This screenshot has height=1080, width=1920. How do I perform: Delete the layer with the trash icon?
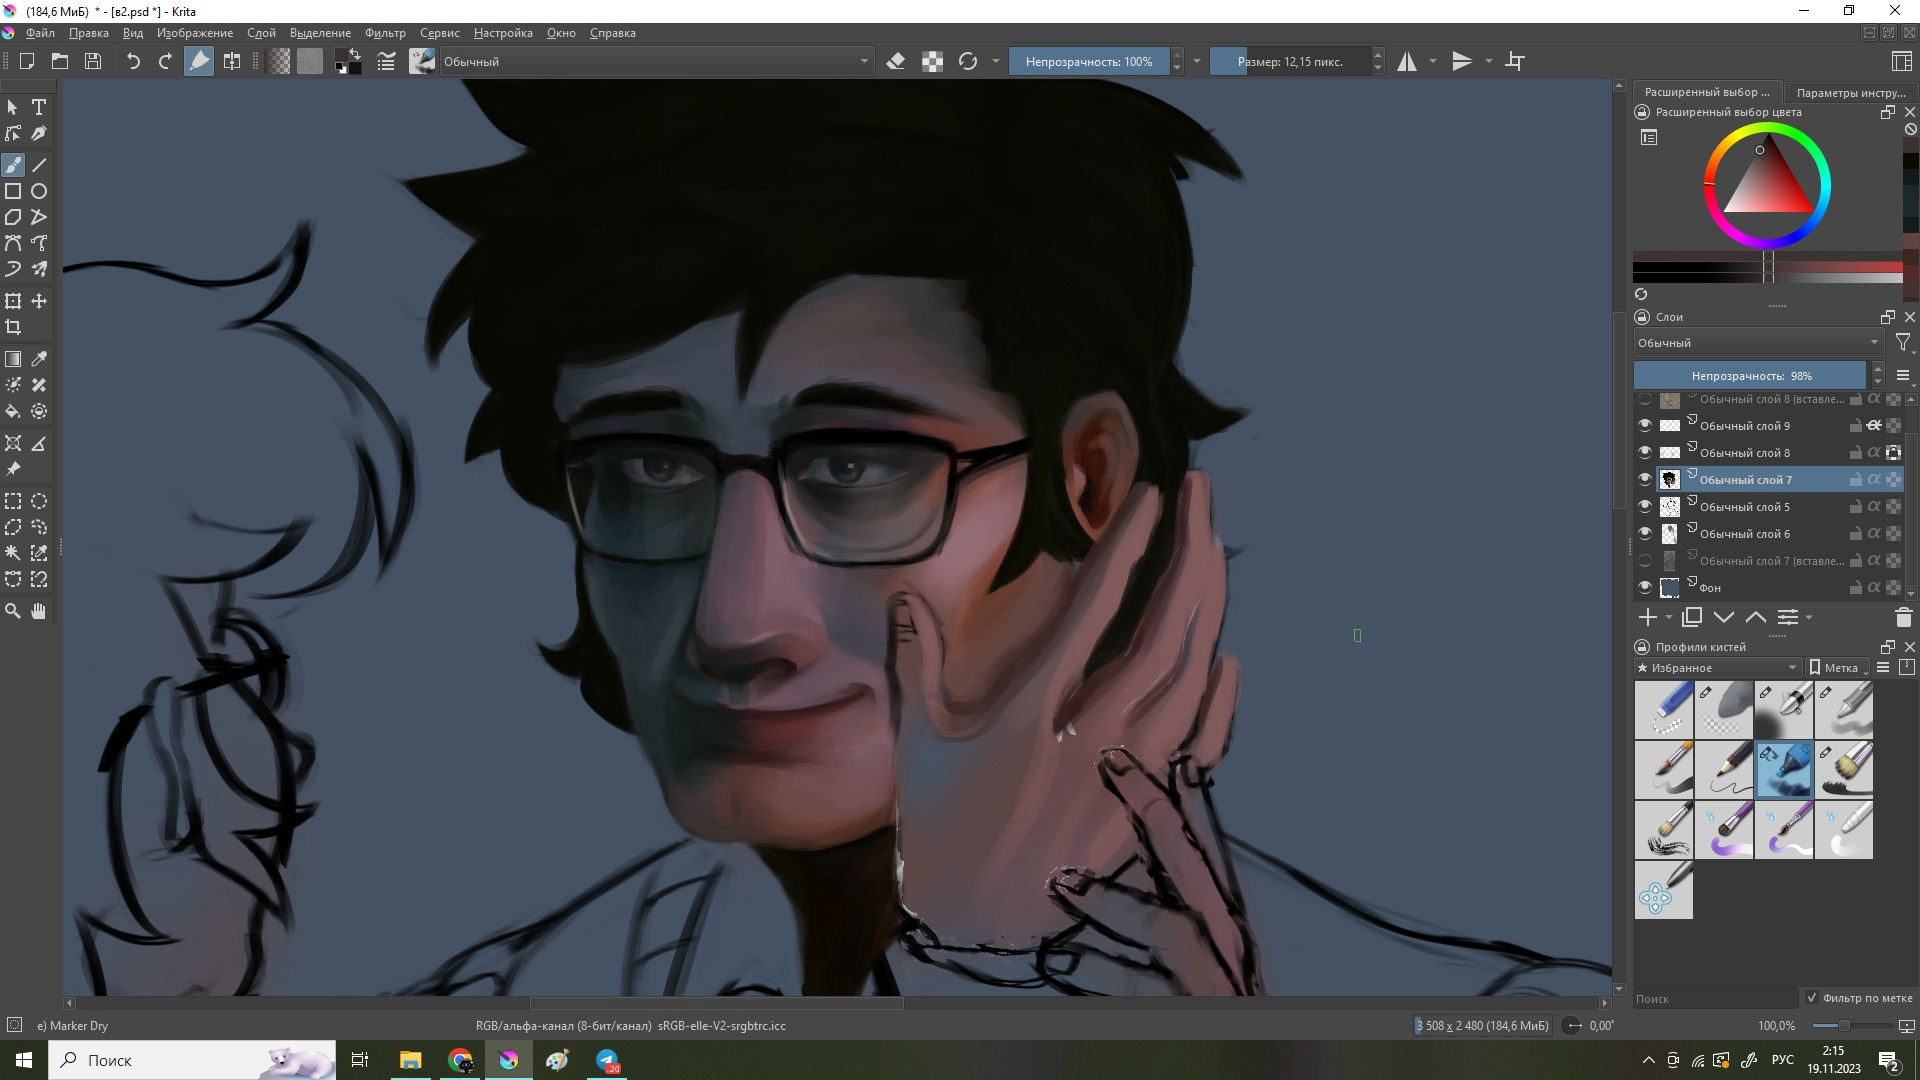1903,618
